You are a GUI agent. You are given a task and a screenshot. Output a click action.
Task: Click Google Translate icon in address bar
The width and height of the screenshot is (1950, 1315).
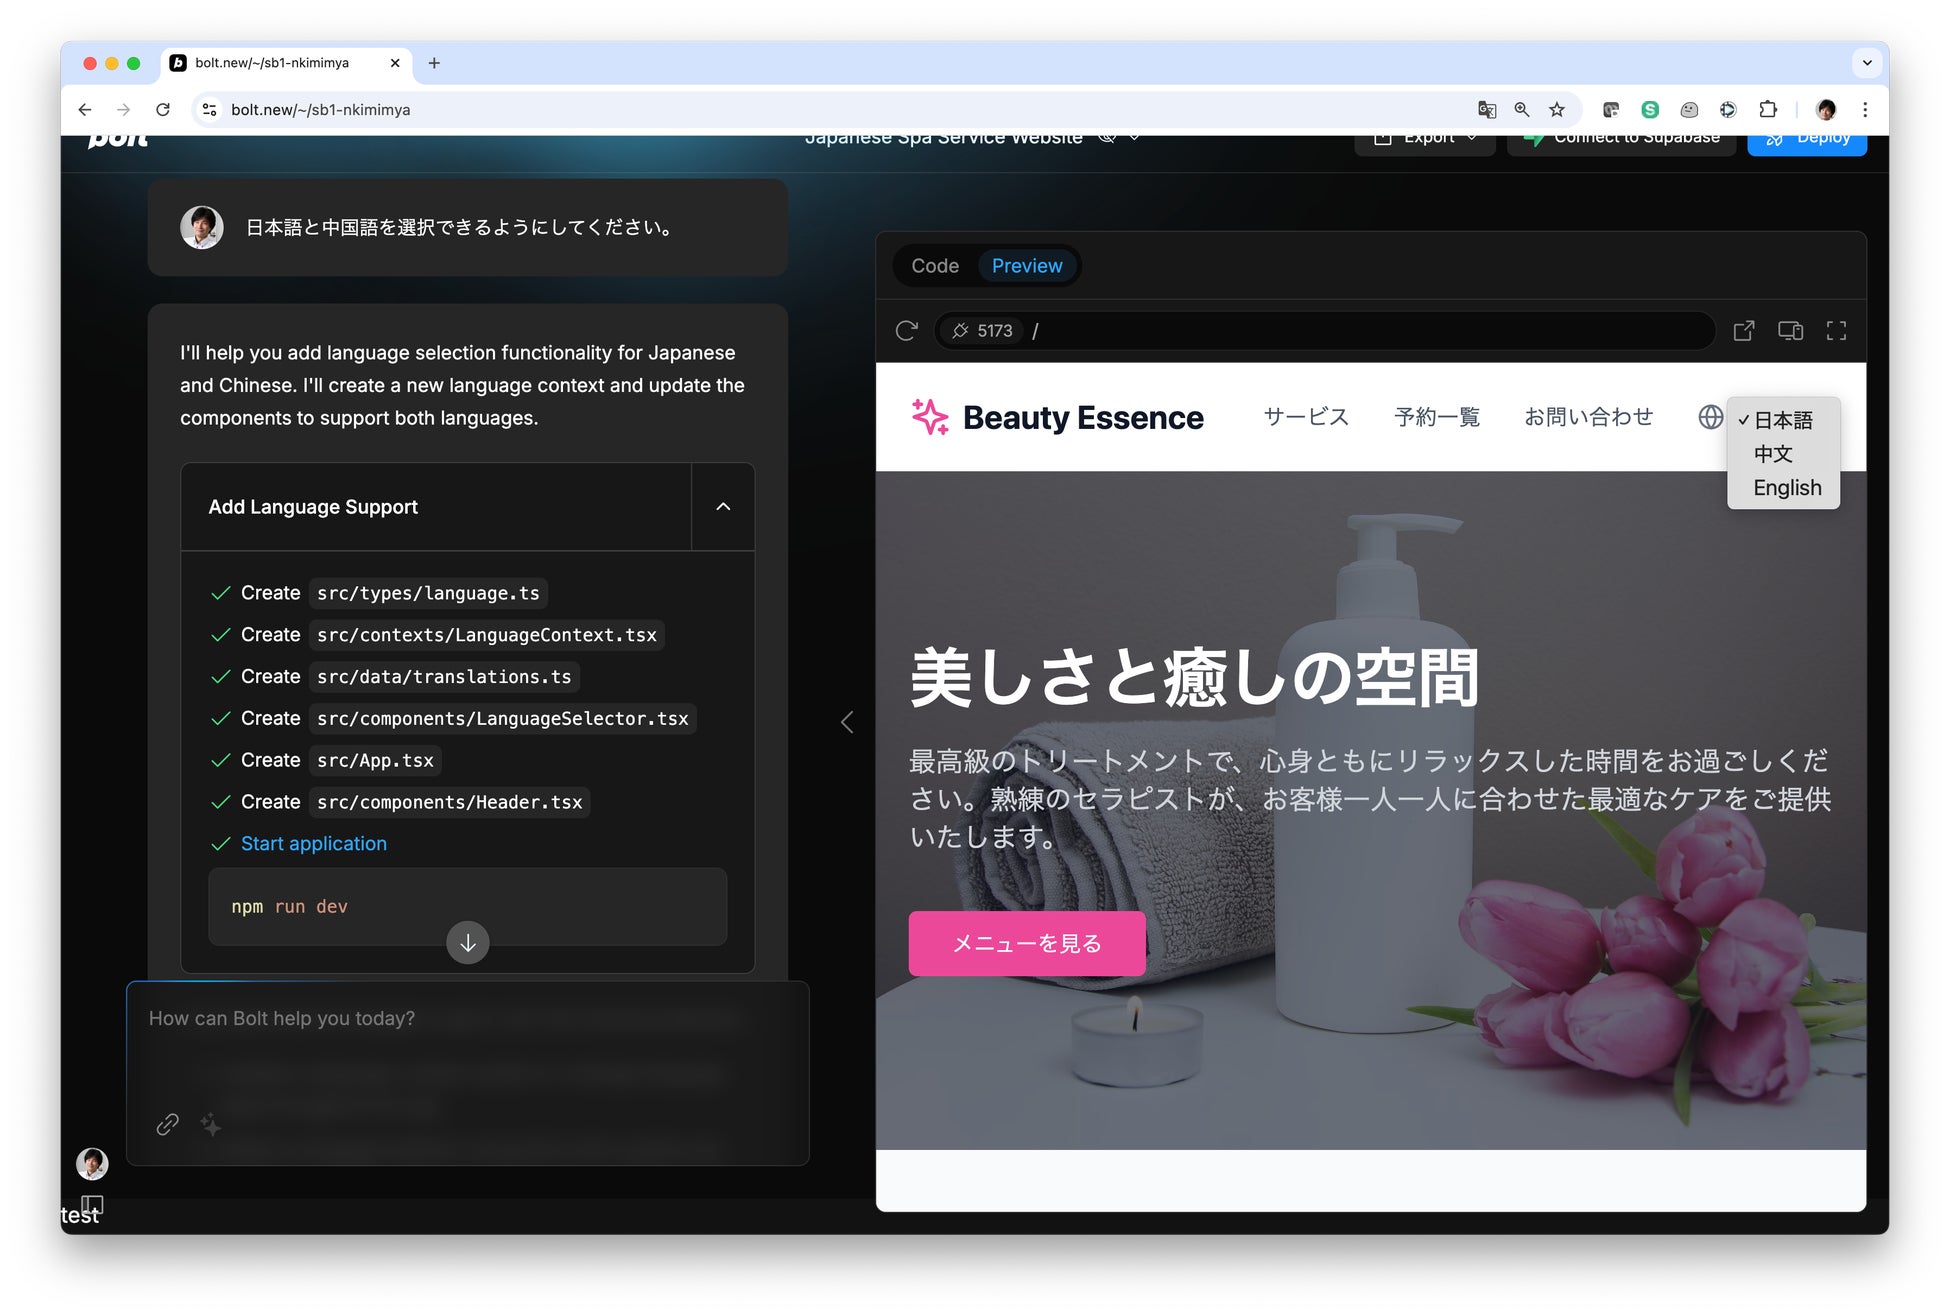coord(1487,110)
